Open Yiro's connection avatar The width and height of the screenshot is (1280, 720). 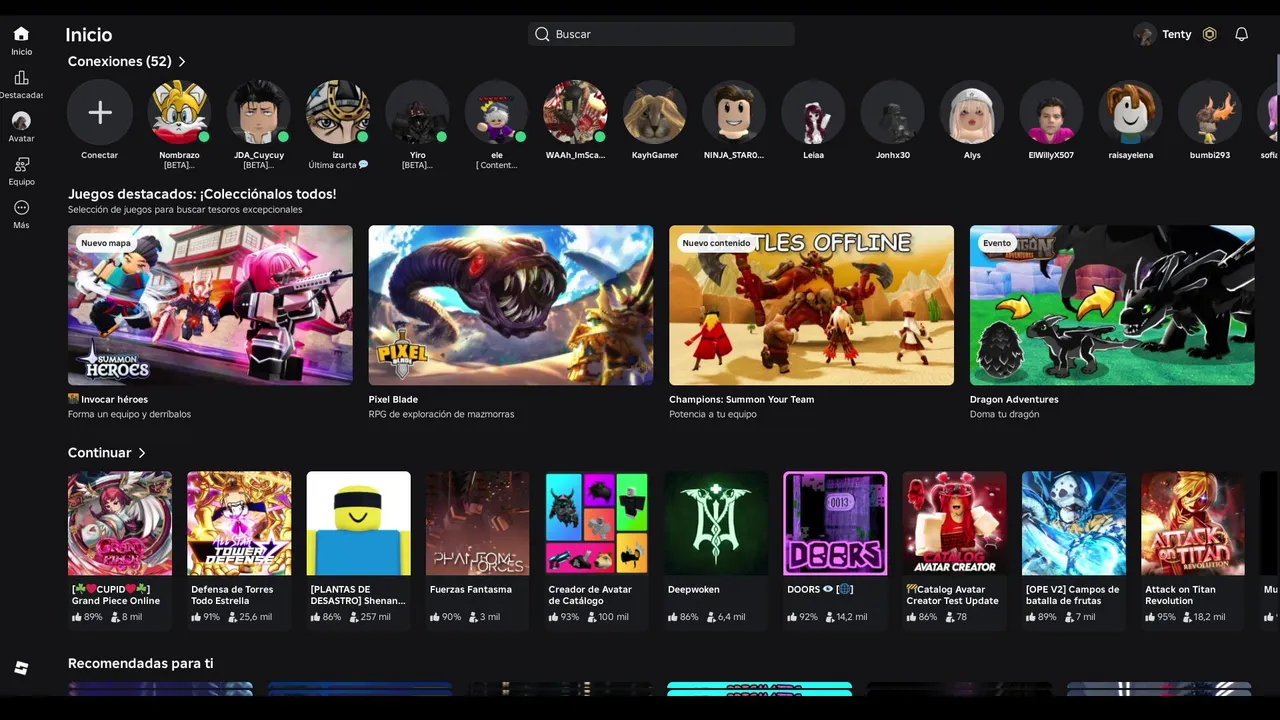[417, 112]
